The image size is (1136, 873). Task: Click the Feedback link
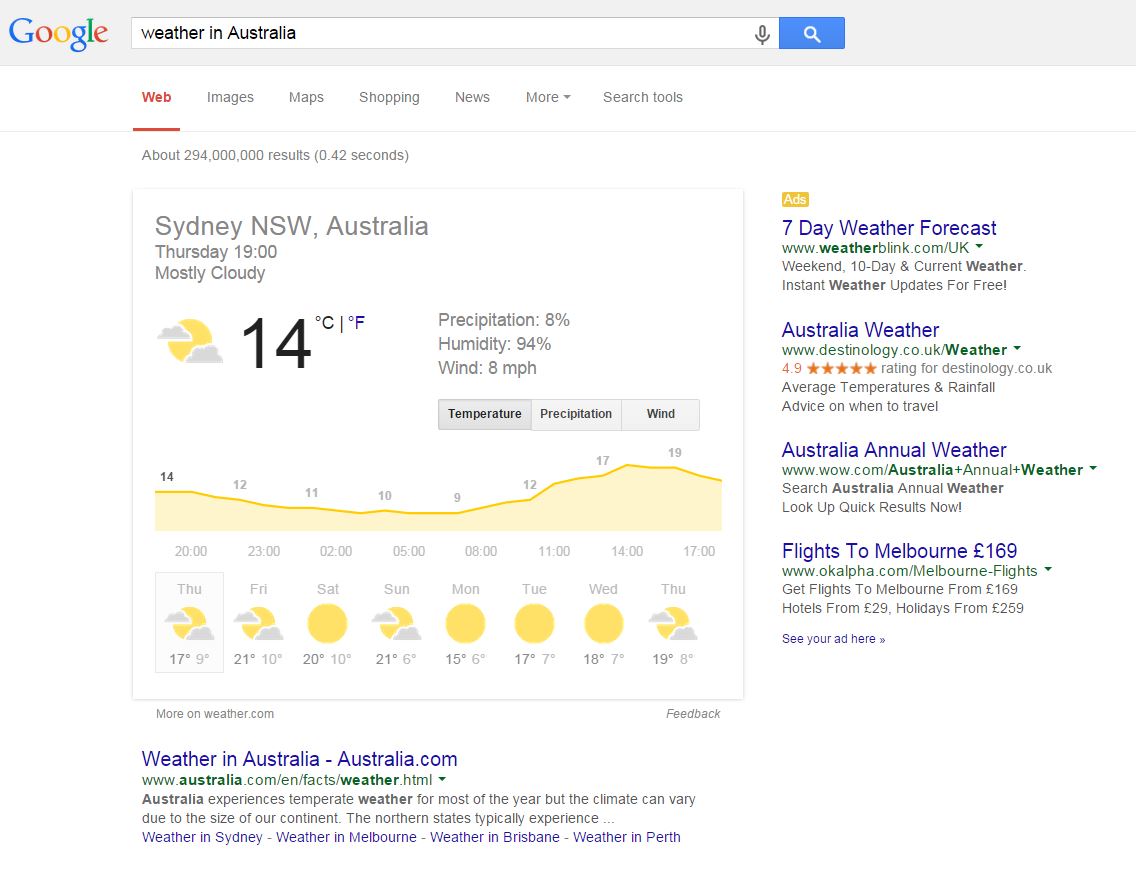pyautogui.click(x=693, y=714)
